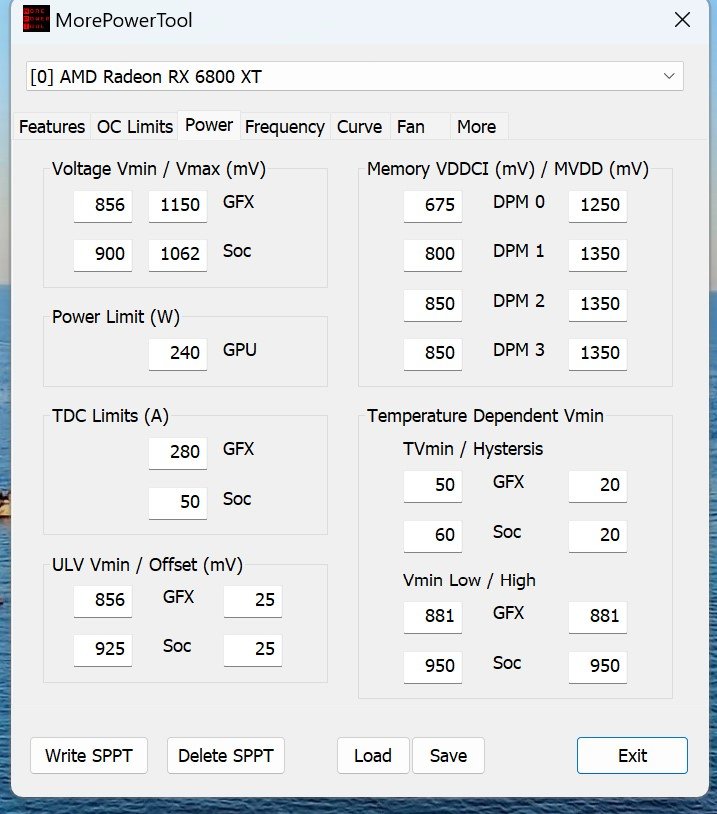The height and width of the screenshot is (814, 717).
Task: Edit the DPM 2 MVDD field 1350
Action: pyautogui.click(x=598, y=304)
